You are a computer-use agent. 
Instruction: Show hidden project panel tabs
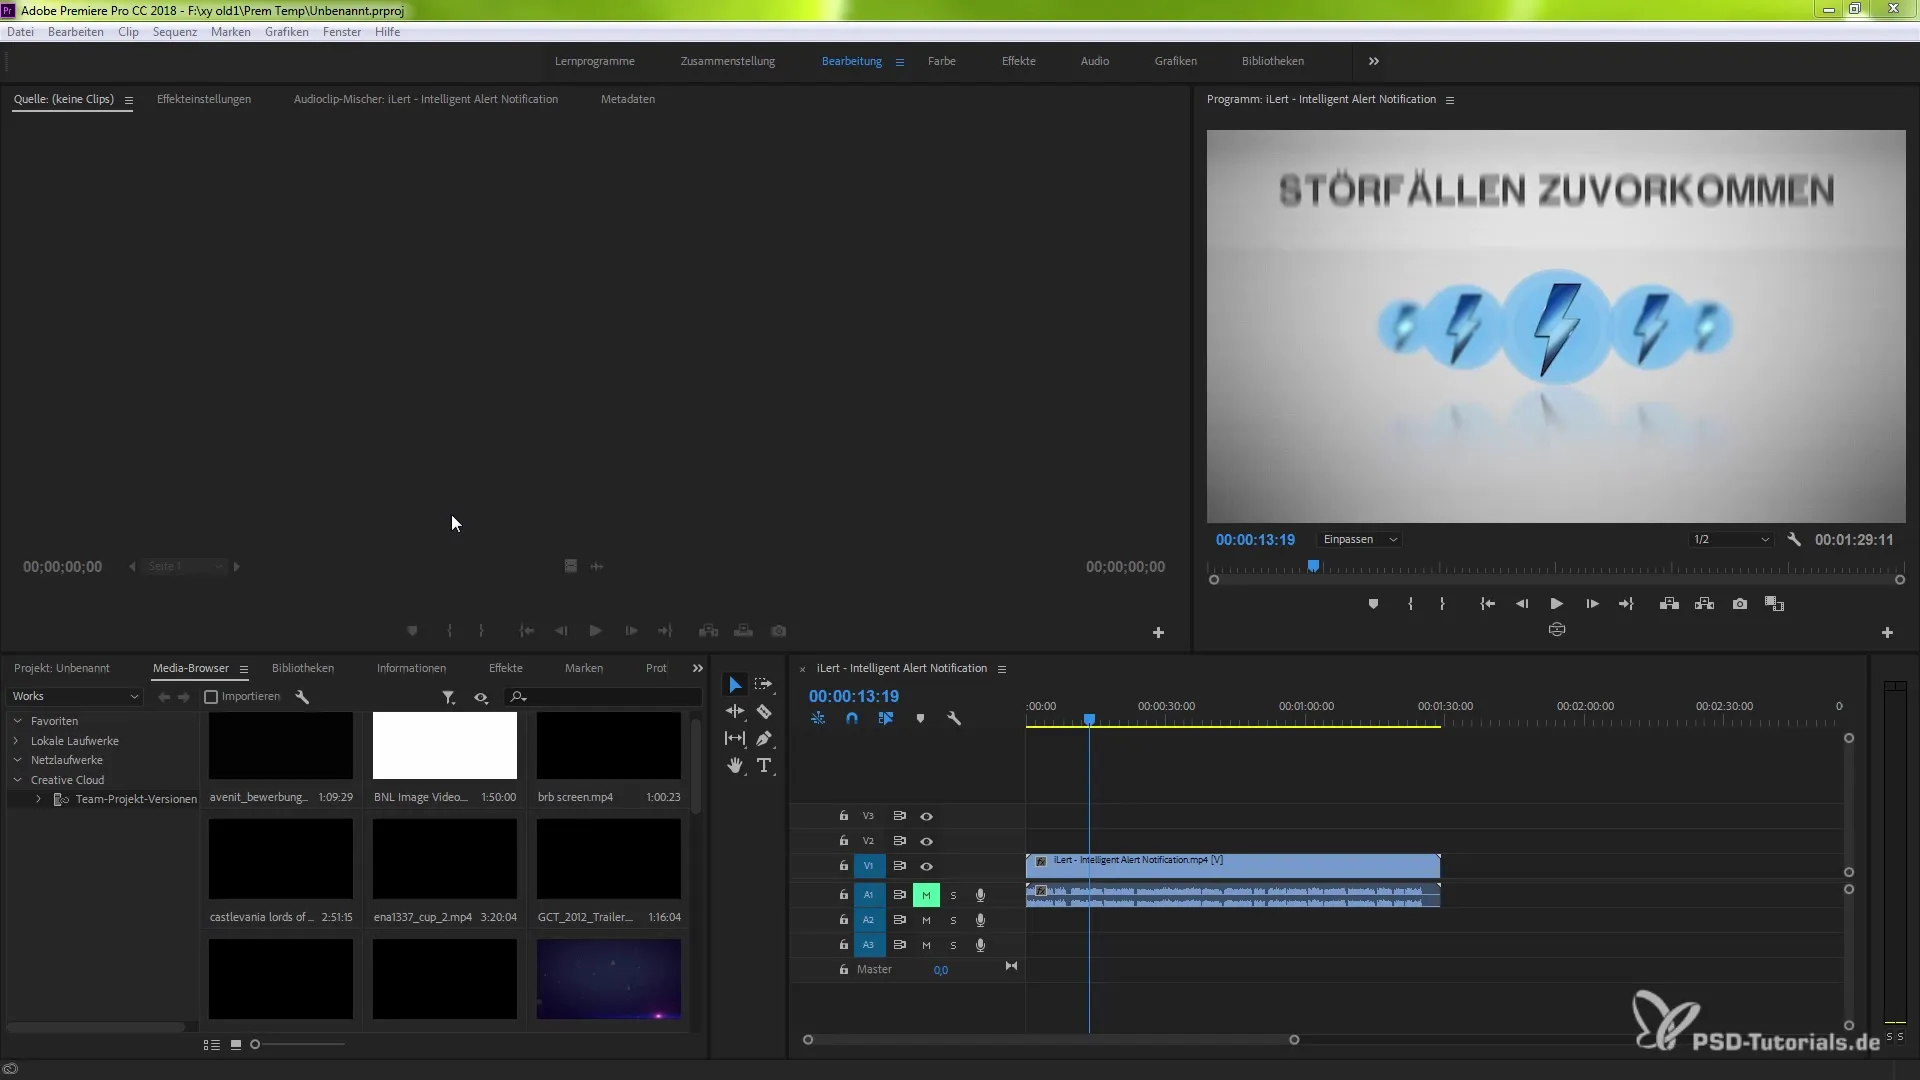point(698,668)
